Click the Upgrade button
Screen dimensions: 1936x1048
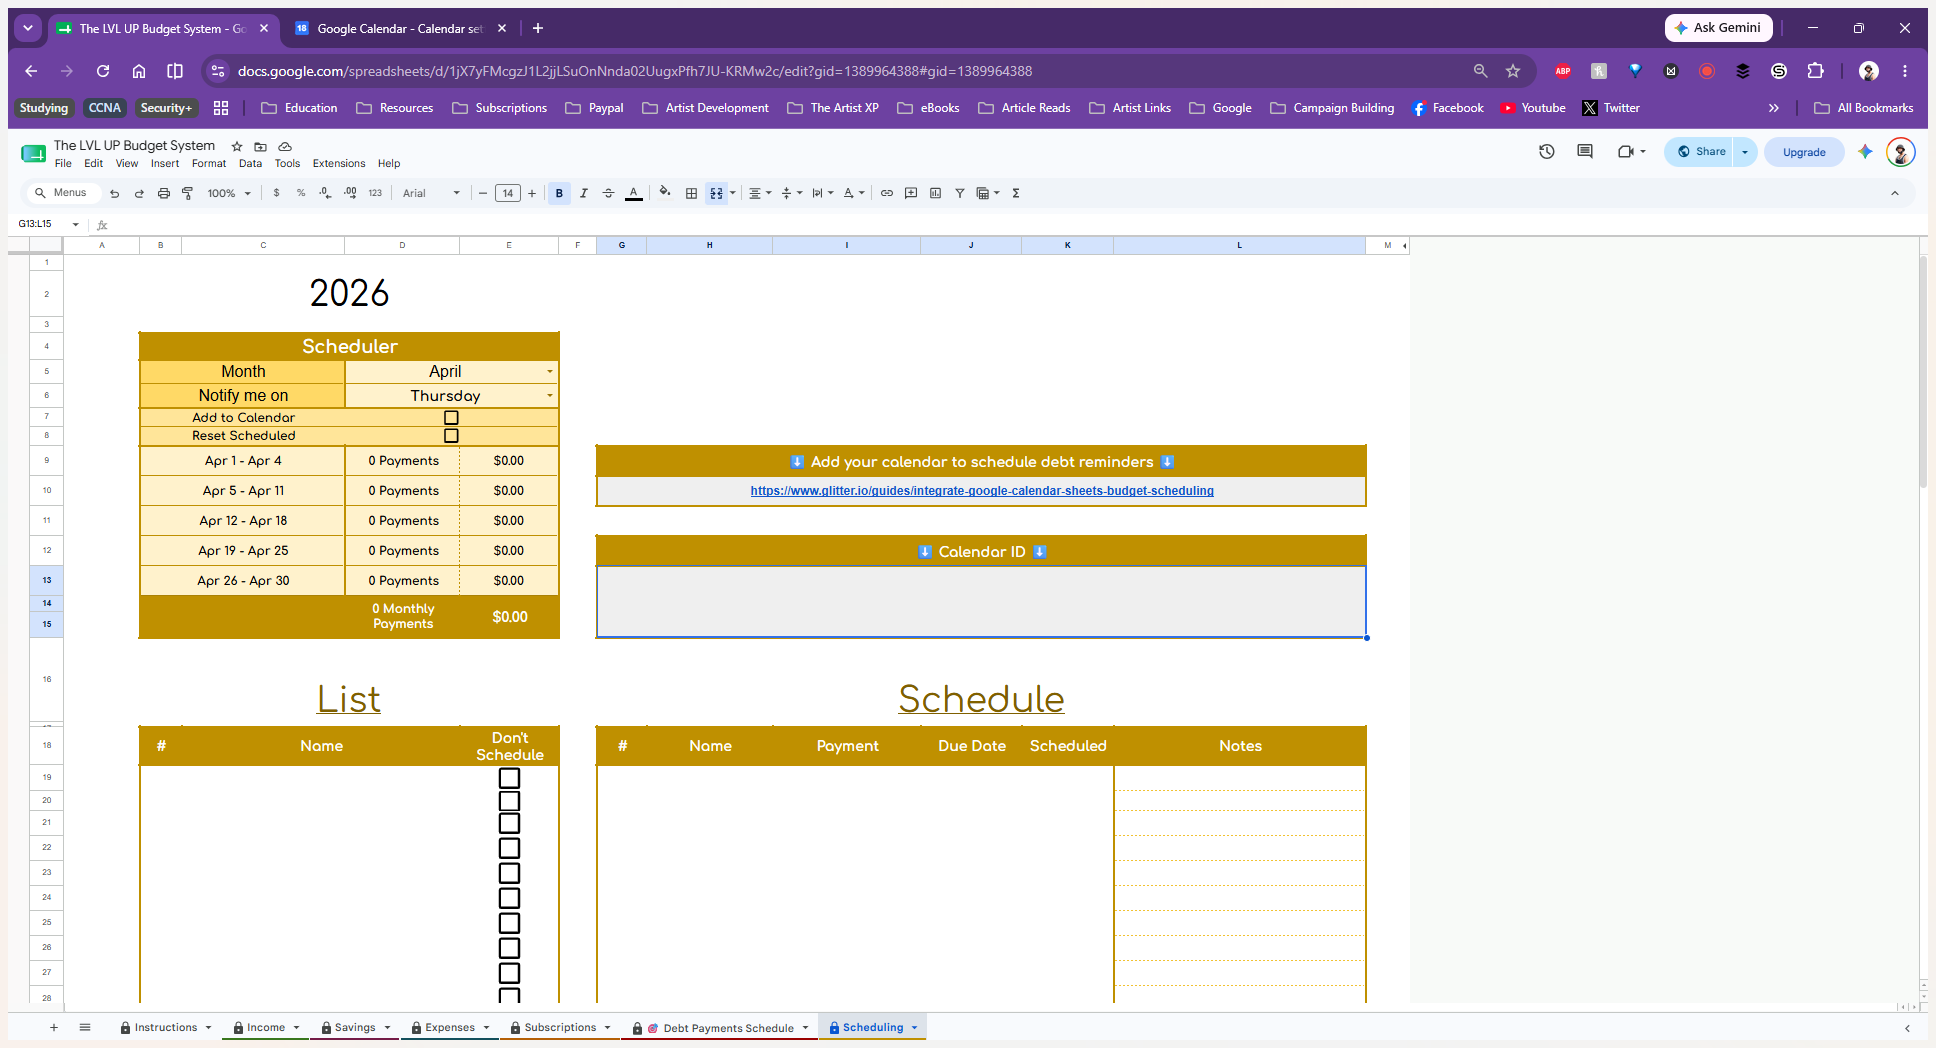[x=1804, y=152]
